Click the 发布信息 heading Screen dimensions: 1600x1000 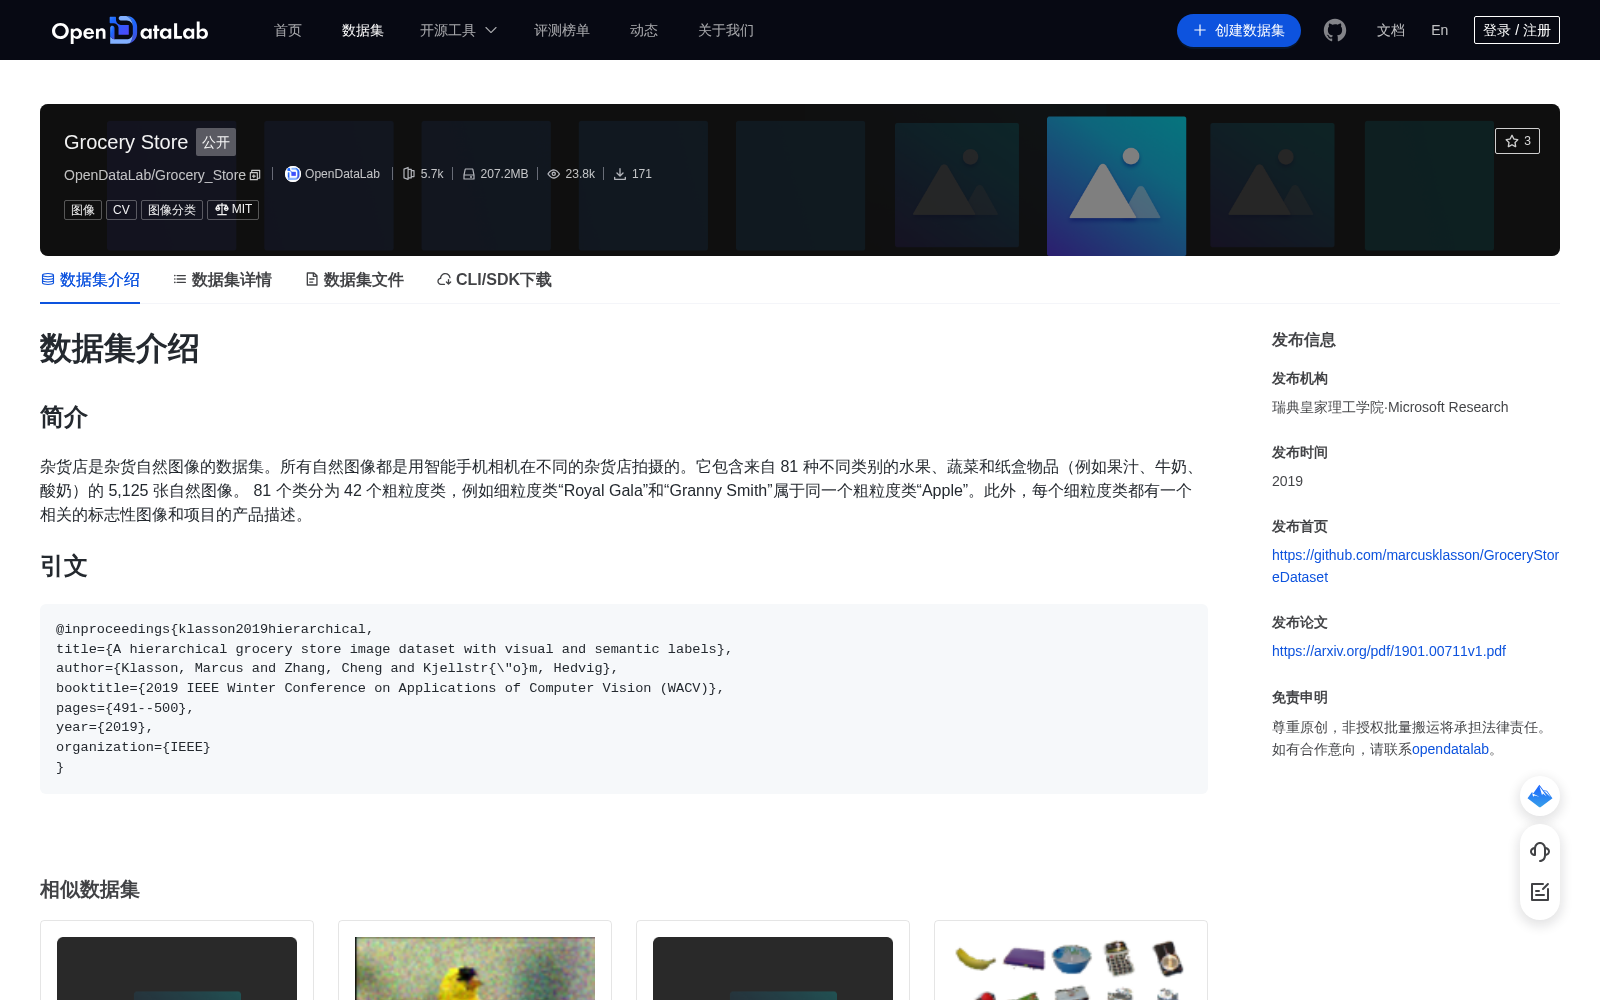(1304, 340)
